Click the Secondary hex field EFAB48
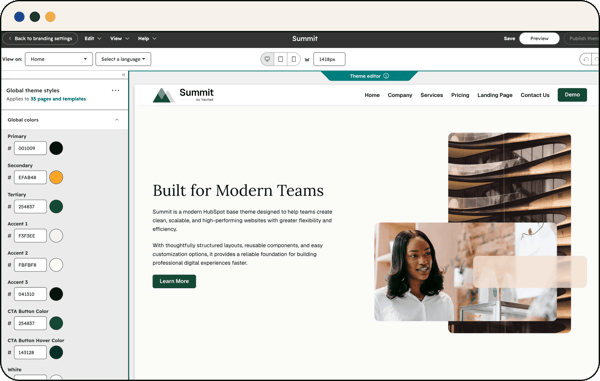 click(30, 177)
